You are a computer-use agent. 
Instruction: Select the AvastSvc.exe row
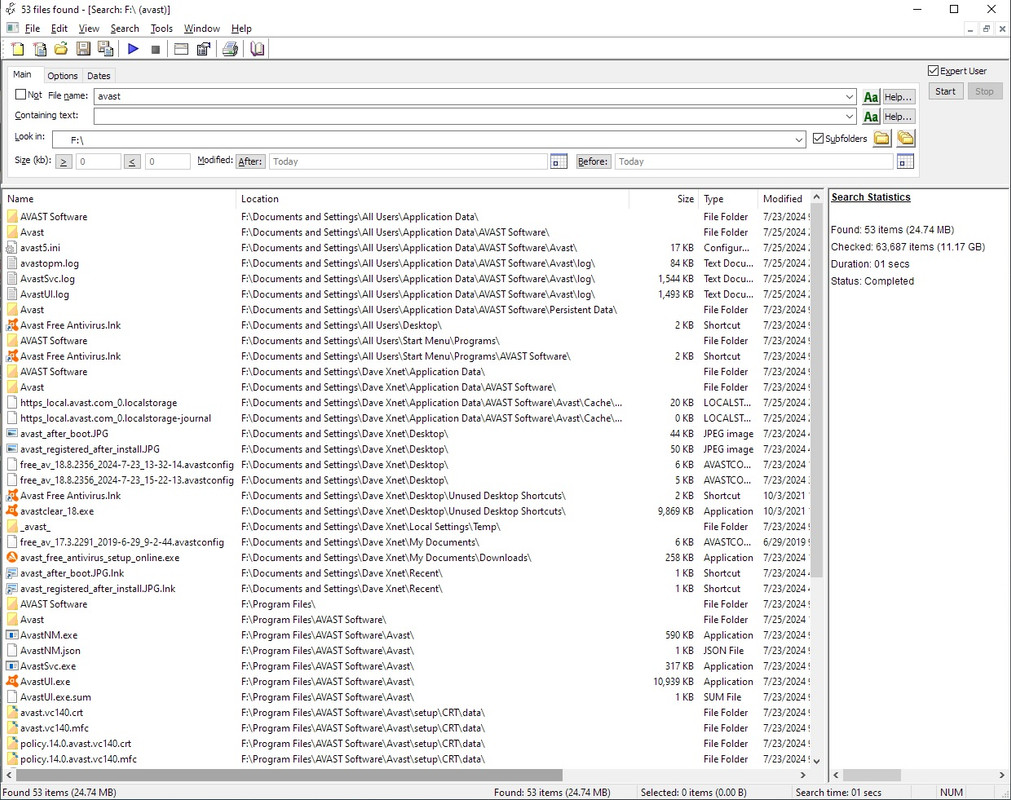[406, 666]
